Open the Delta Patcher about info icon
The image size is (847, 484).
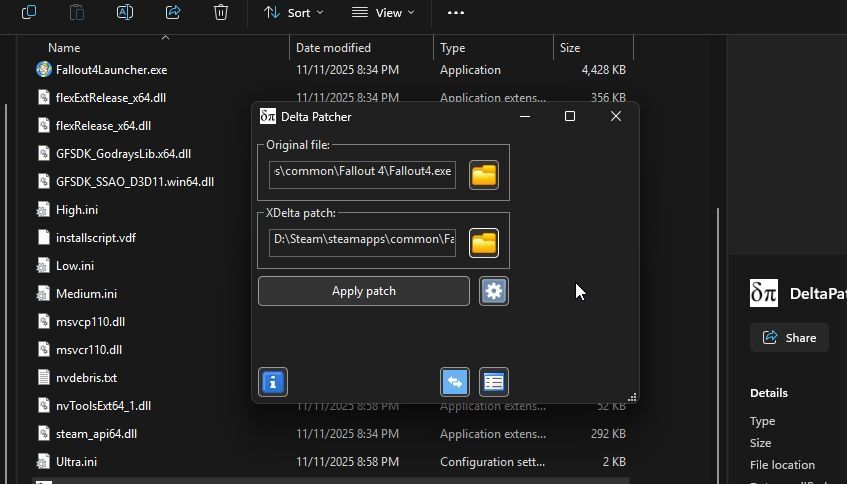tap(273, 382)
